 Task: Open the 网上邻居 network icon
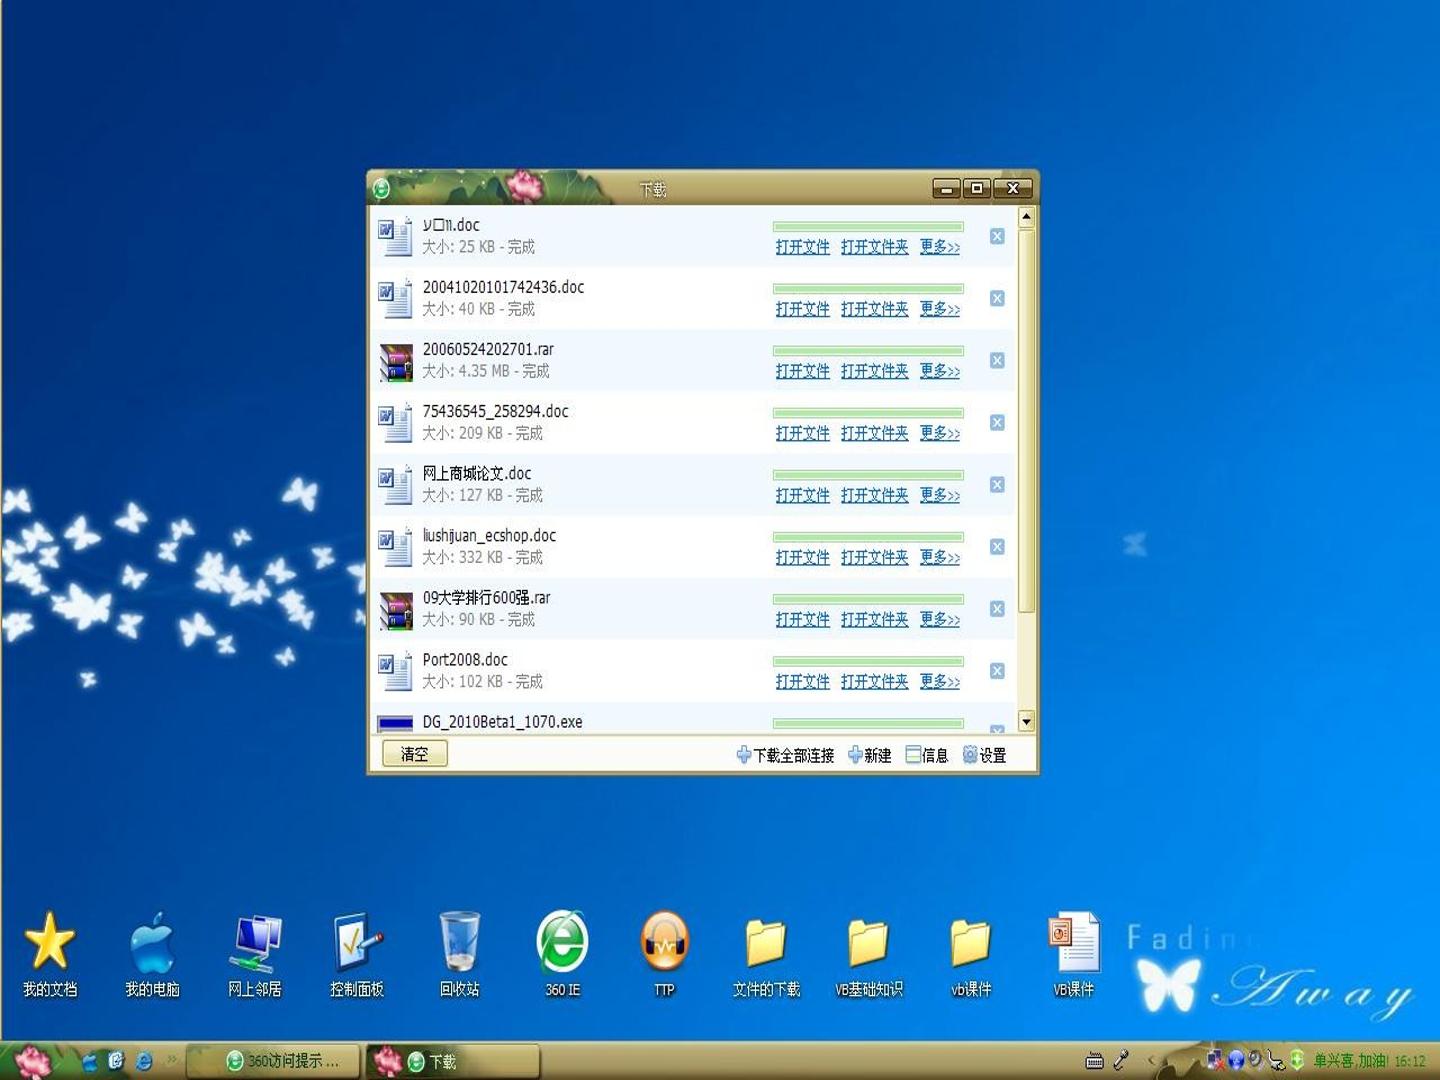click(255, 953)
